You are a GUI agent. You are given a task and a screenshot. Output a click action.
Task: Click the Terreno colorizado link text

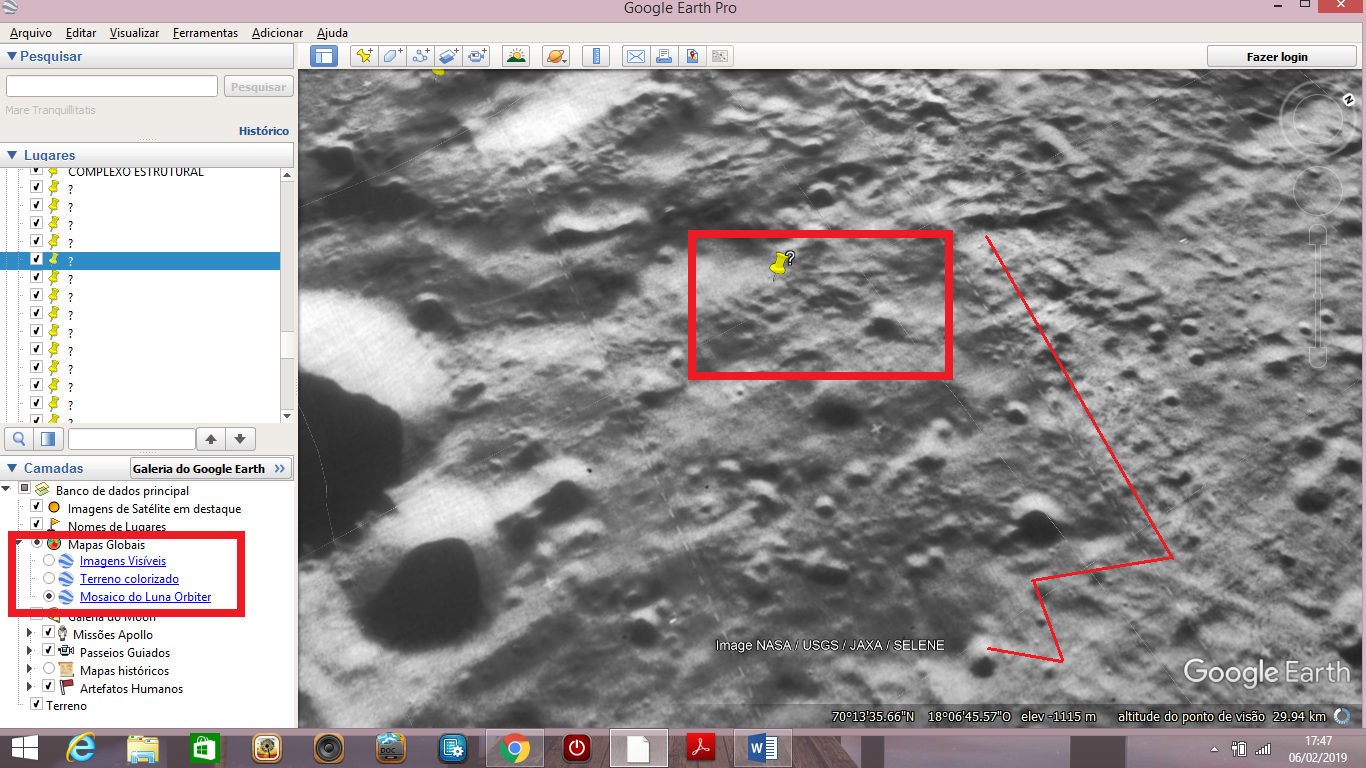pos(129,579)
